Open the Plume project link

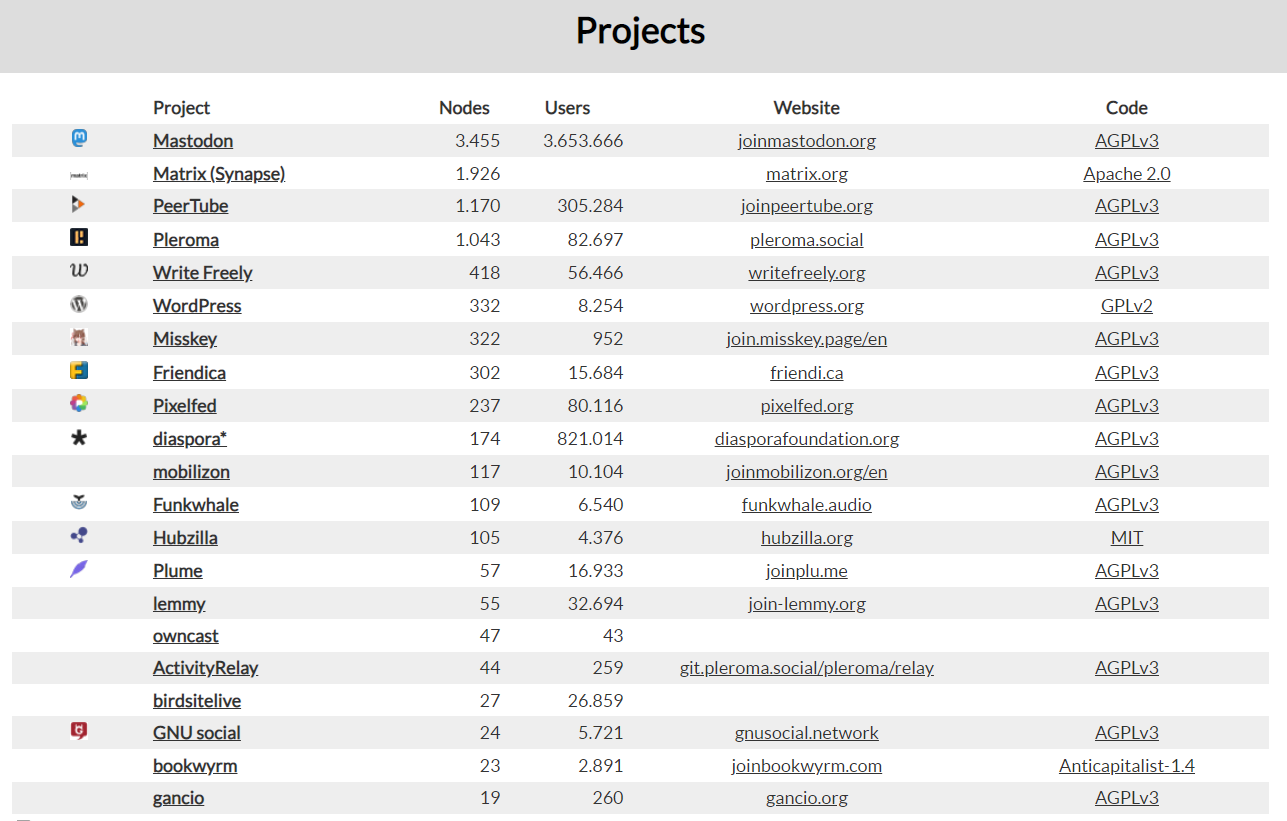coord(178,571)
